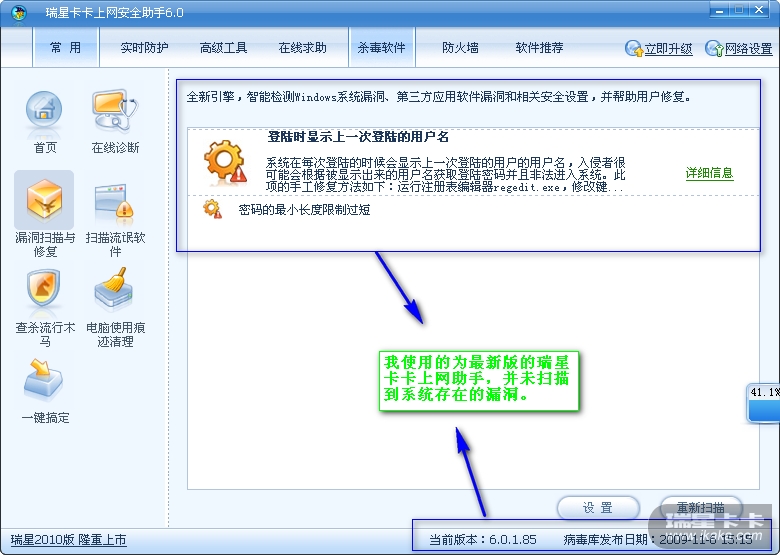Click the Rising app logo in title bar
Image resolution: width=780 pixels, height=555 pixels.
(x=18, y=12)
